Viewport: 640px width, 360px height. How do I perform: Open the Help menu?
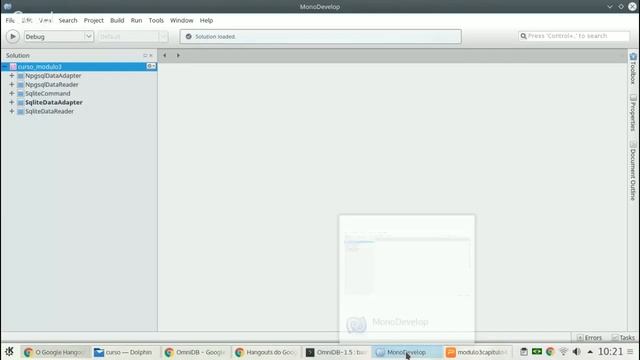tap(206, 20)
